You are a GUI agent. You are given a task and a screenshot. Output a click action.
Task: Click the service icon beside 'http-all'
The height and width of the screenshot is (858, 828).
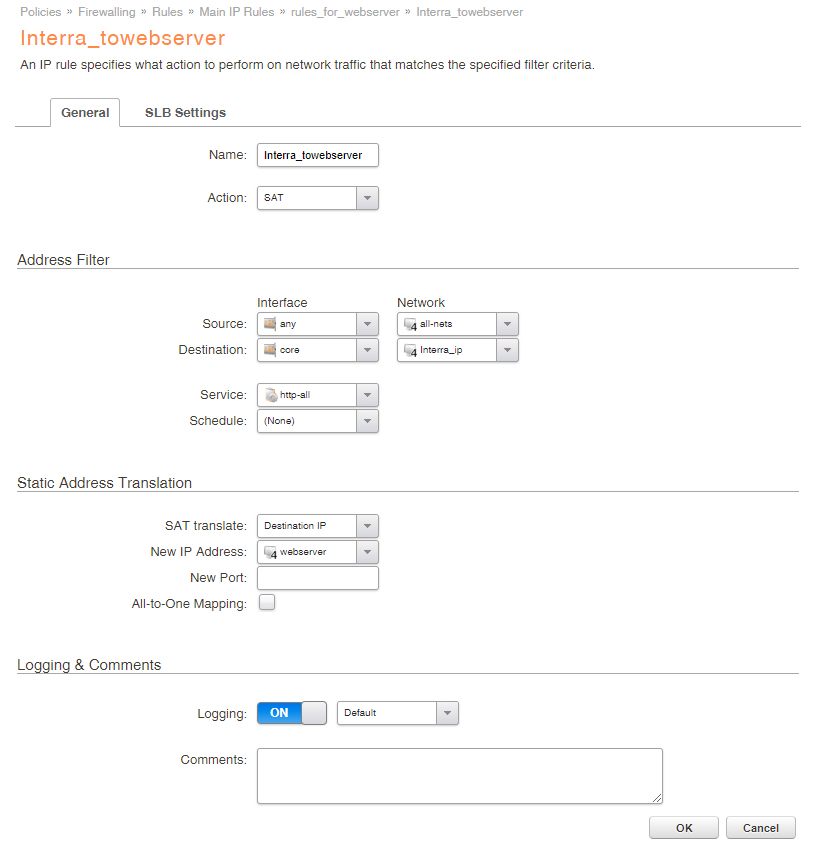(x=271, y=395)
